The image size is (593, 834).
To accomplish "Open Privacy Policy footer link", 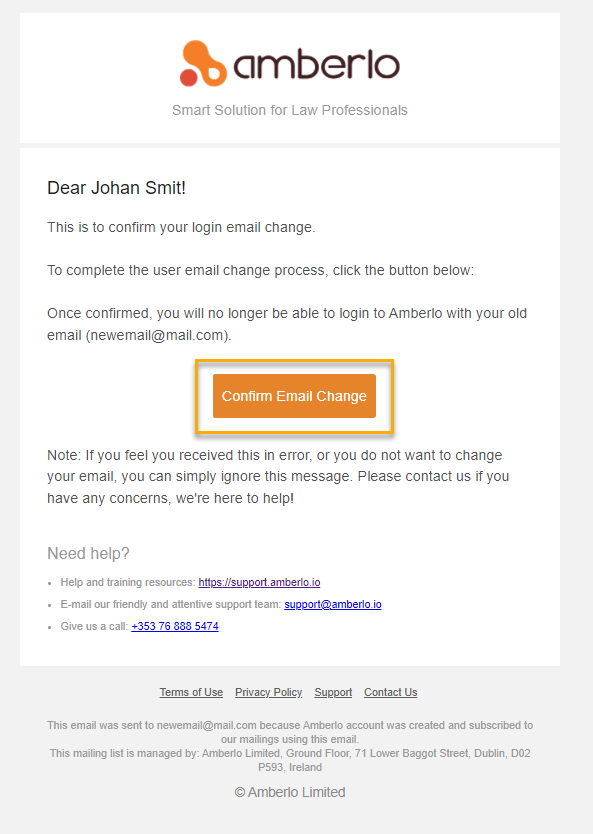I will (x=269, y=692).
